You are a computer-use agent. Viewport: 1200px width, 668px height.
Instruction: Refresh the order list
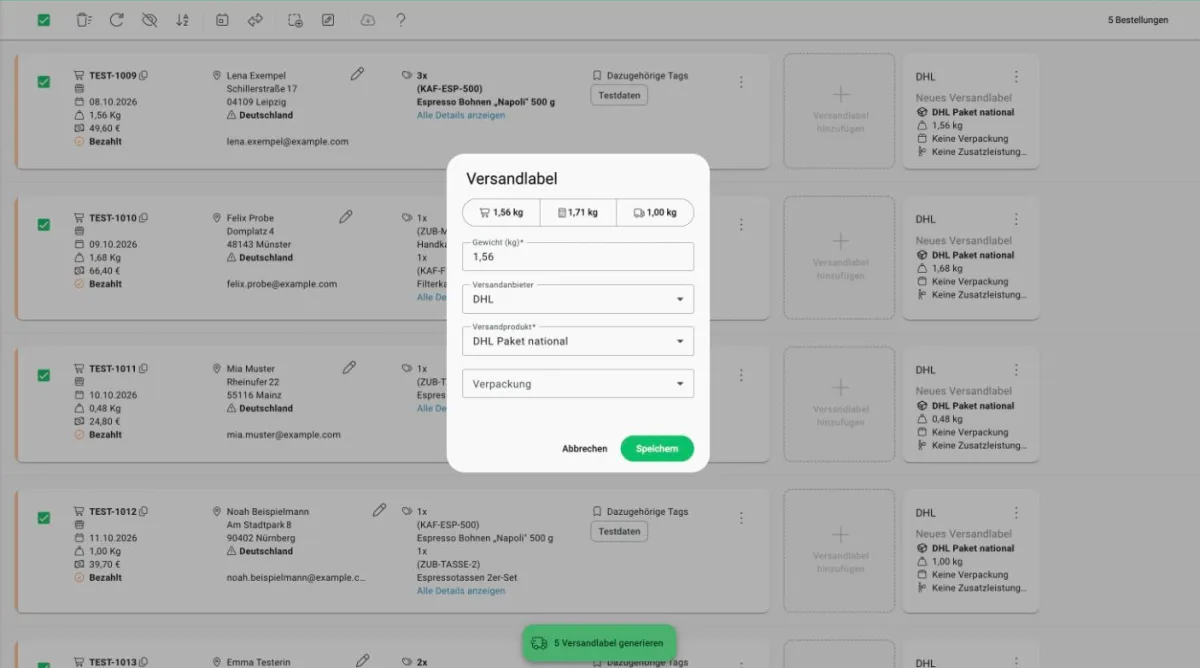click(117, 20)
